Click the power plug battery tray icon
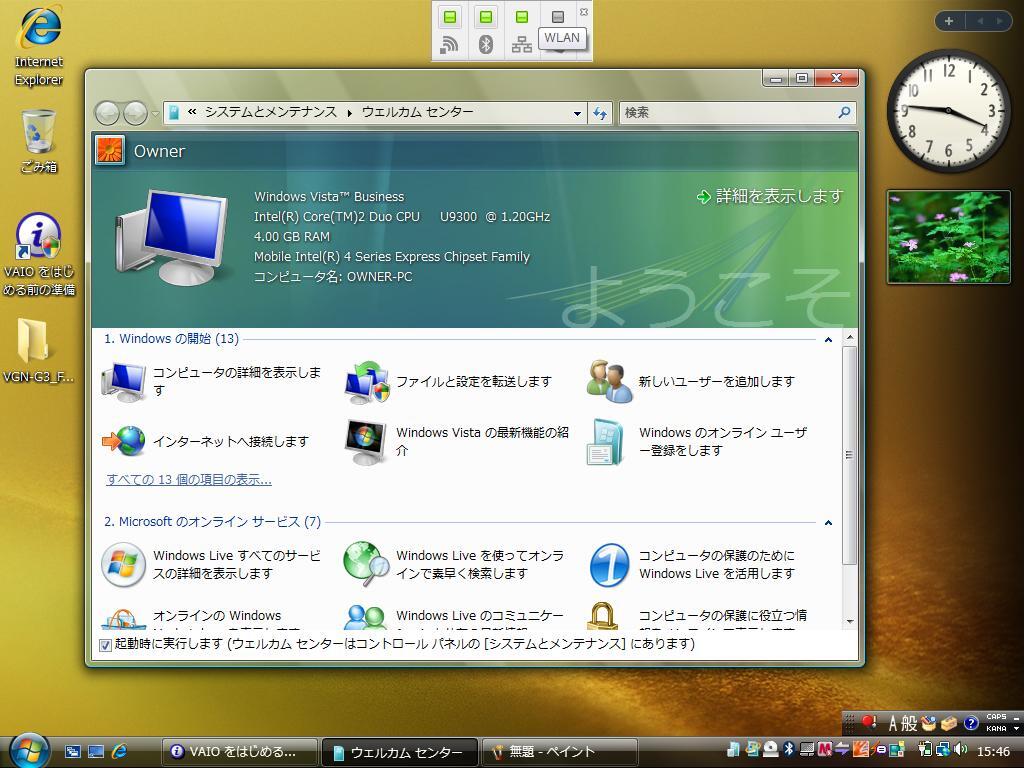The image size is (1024, 768). [x=925, y=750]
